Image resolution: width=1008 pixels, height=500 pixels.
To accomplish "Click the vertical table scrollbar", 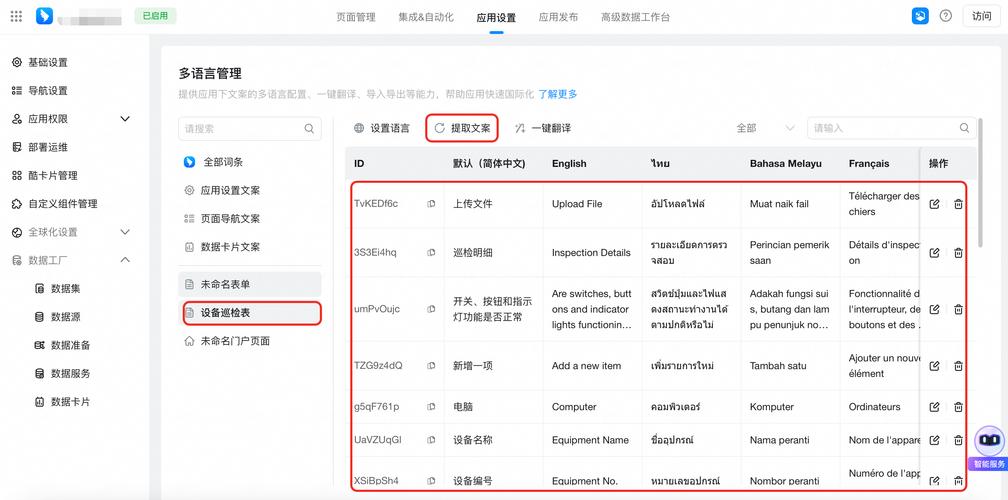I will pos(980,183).
